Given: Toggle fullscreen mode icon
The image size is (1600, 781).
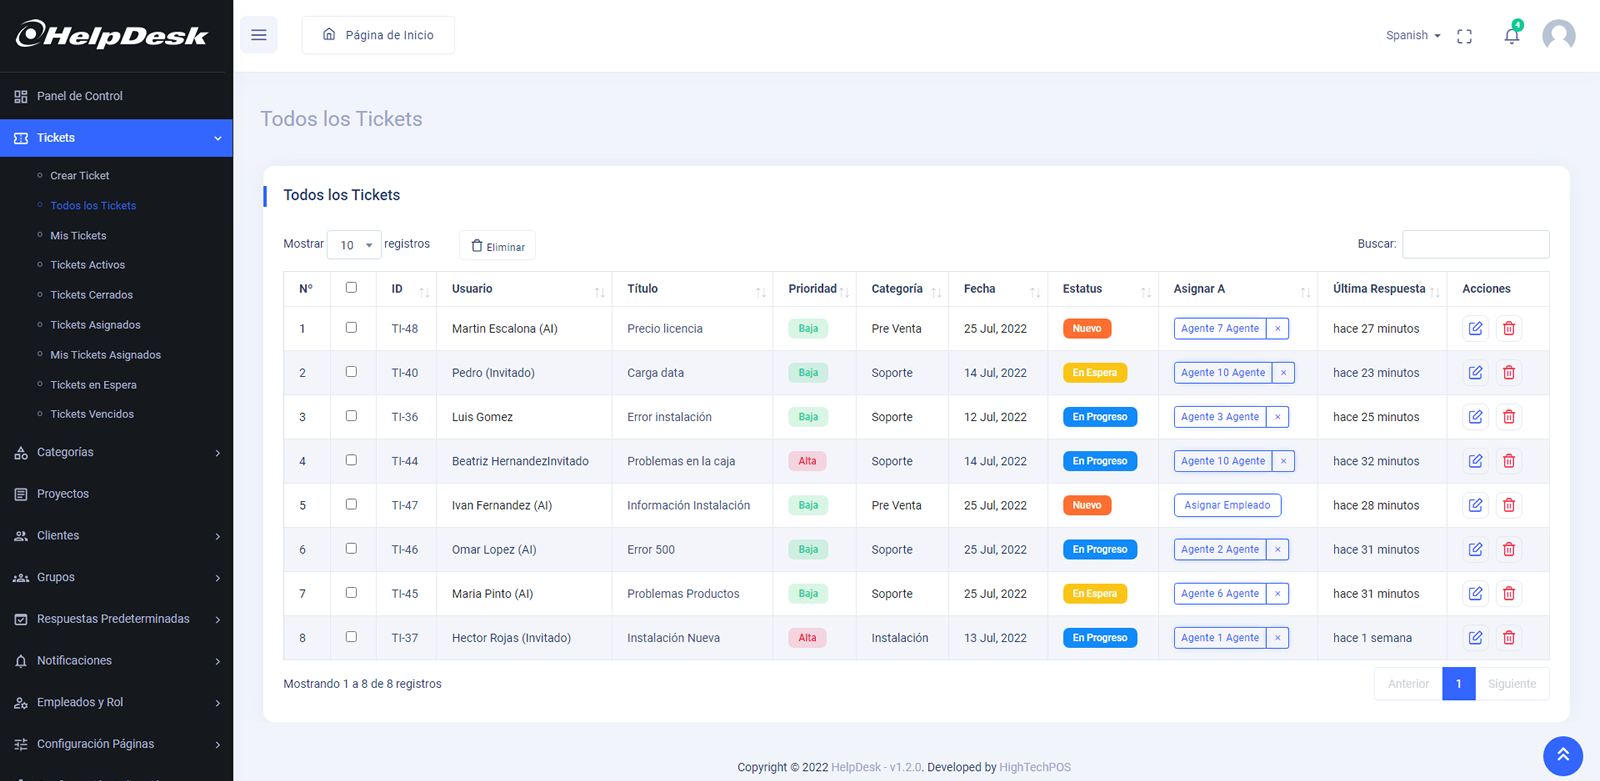Looking at the screenshot, I should pyautogui.click(x=1464, y=36).
